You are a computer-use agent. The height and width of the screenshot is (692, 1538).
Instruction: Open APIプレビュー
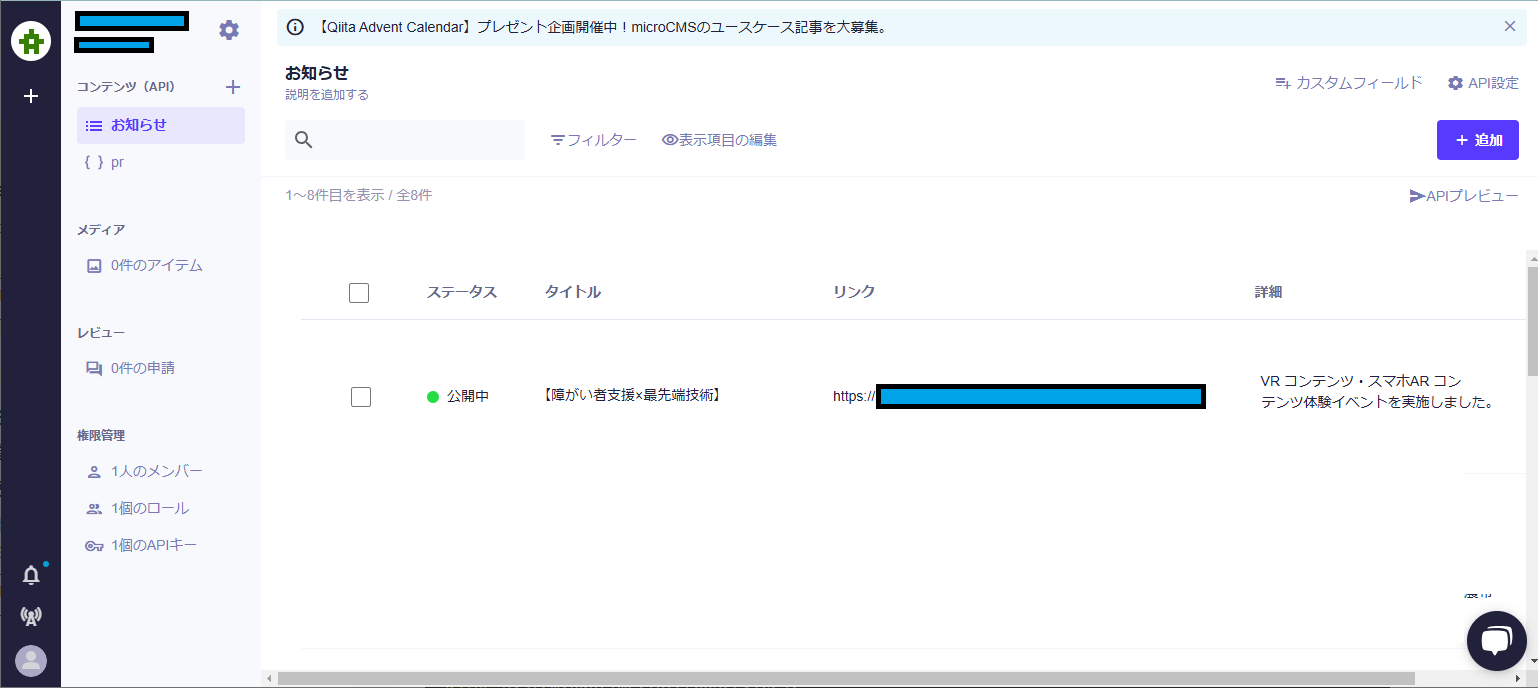click(x=1464, y=196)
